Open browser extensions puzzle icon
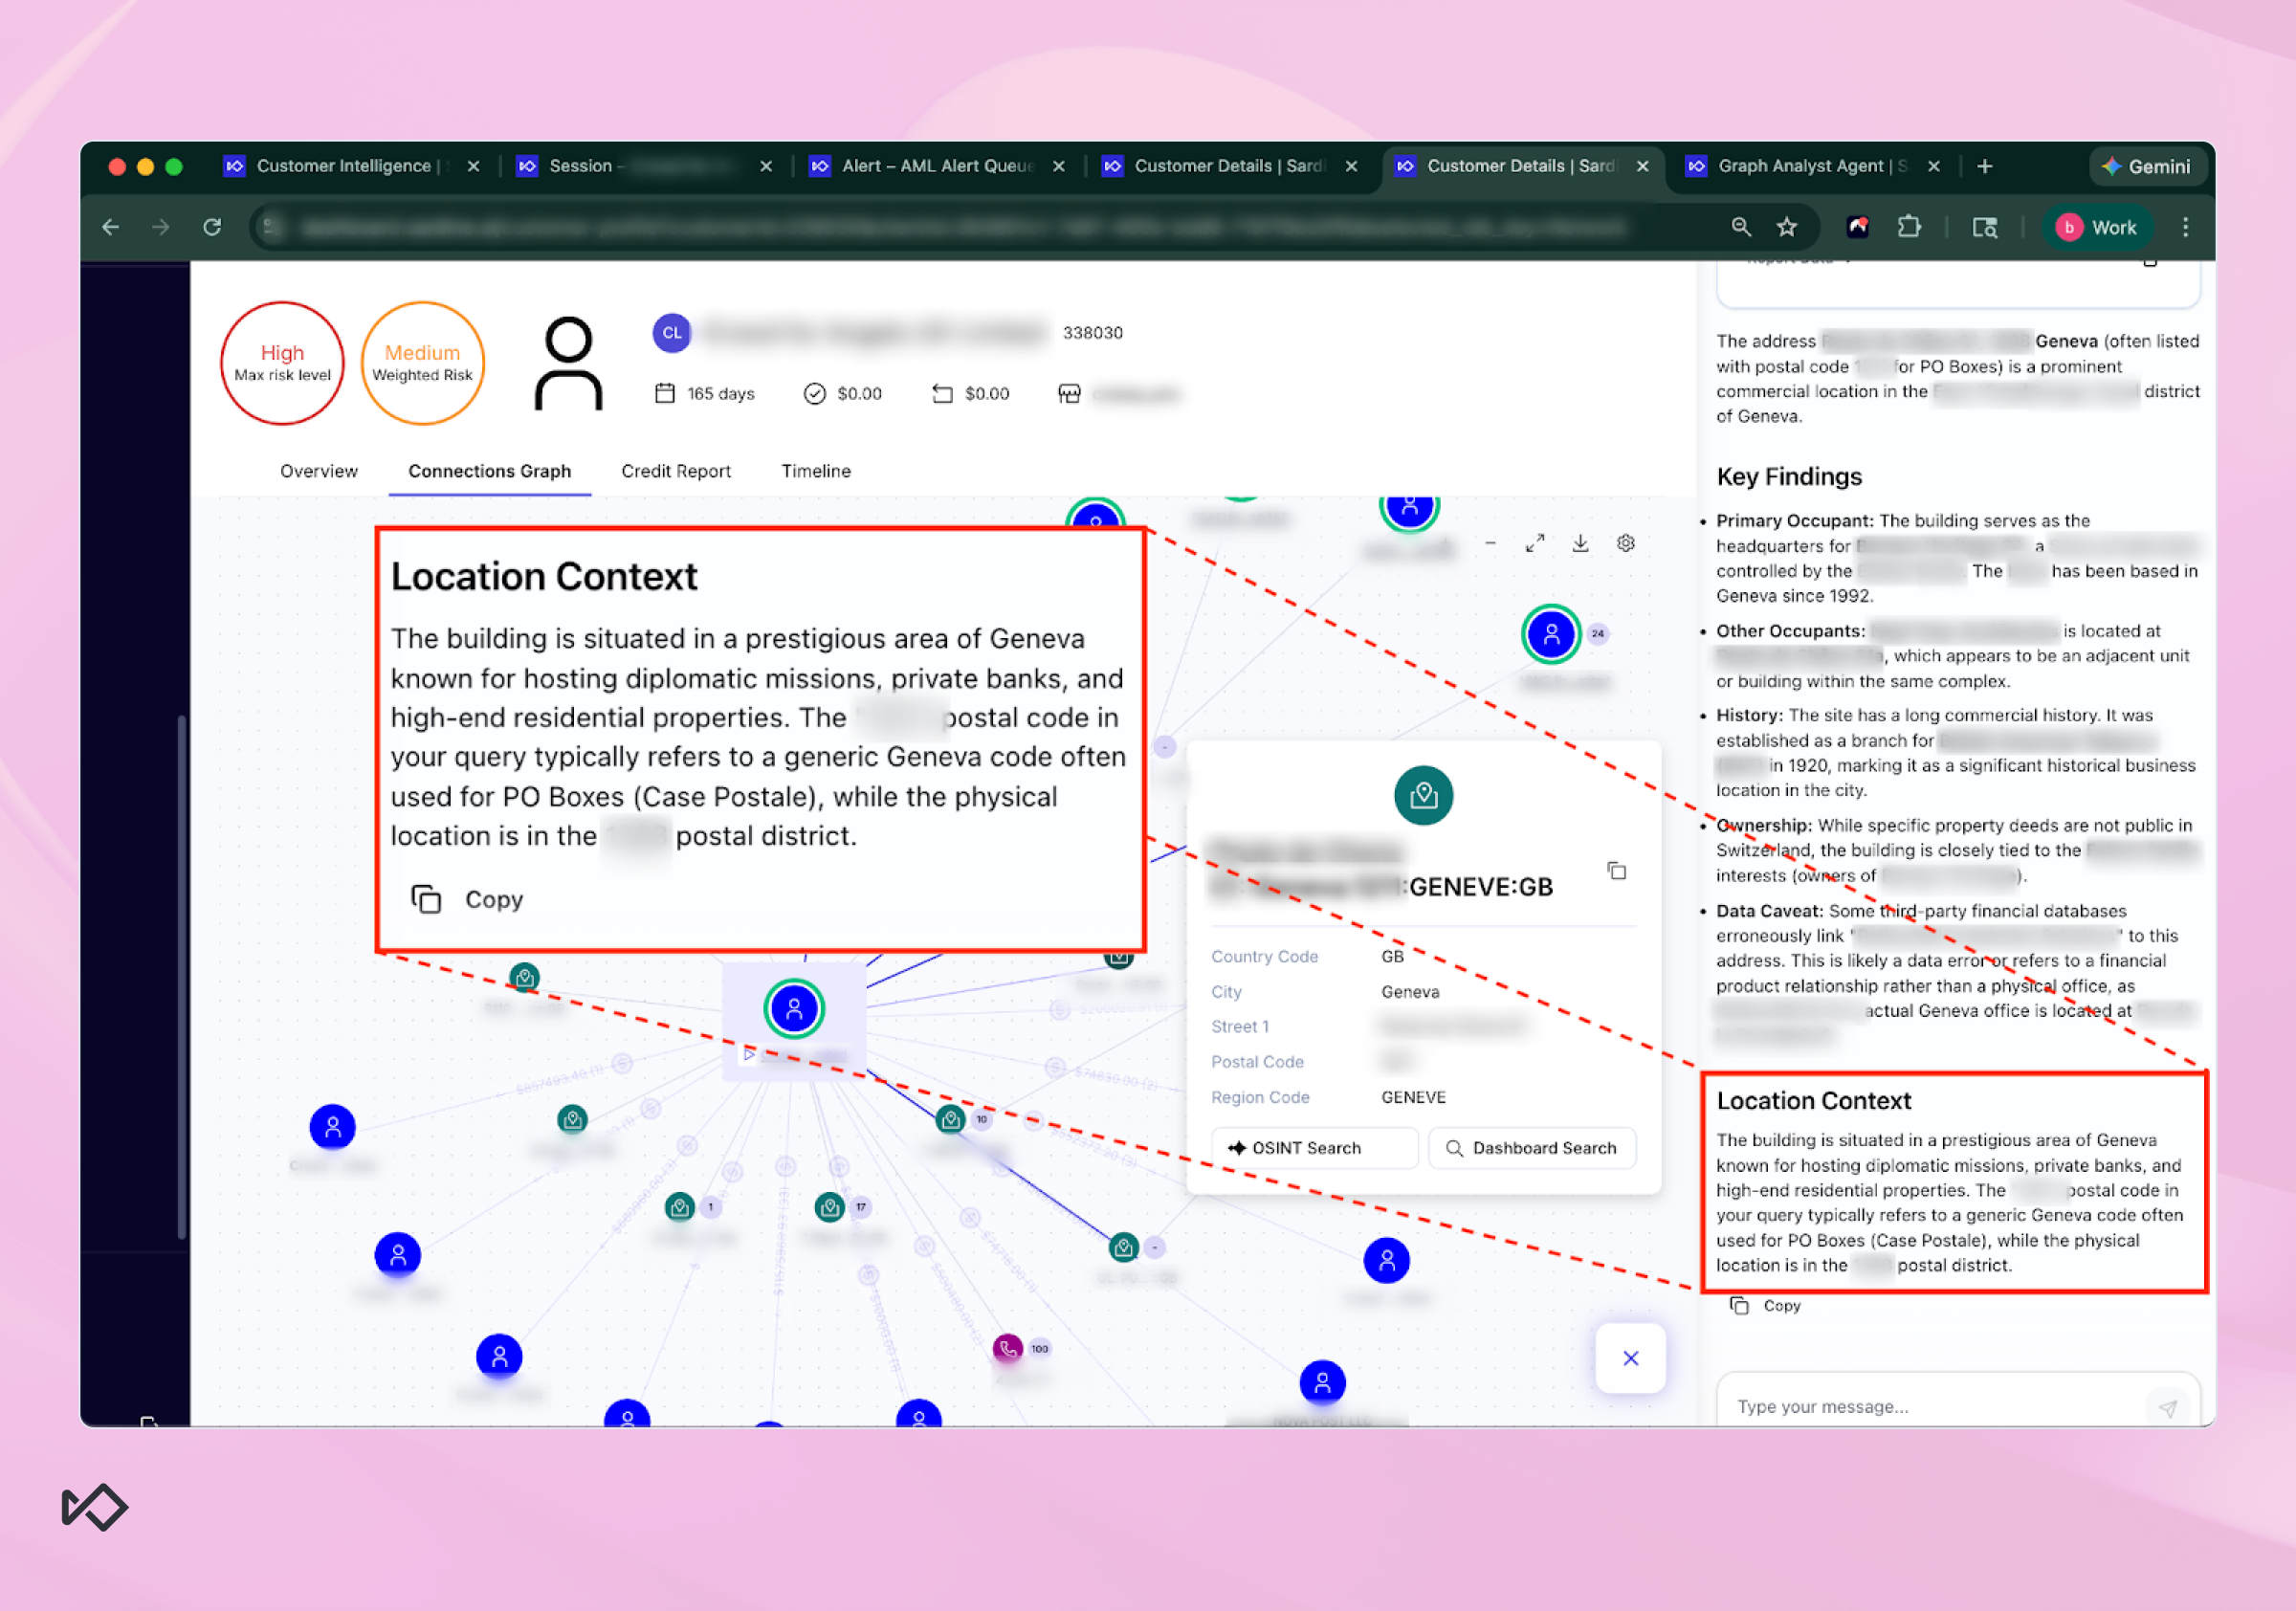 tap(1908, 227)
